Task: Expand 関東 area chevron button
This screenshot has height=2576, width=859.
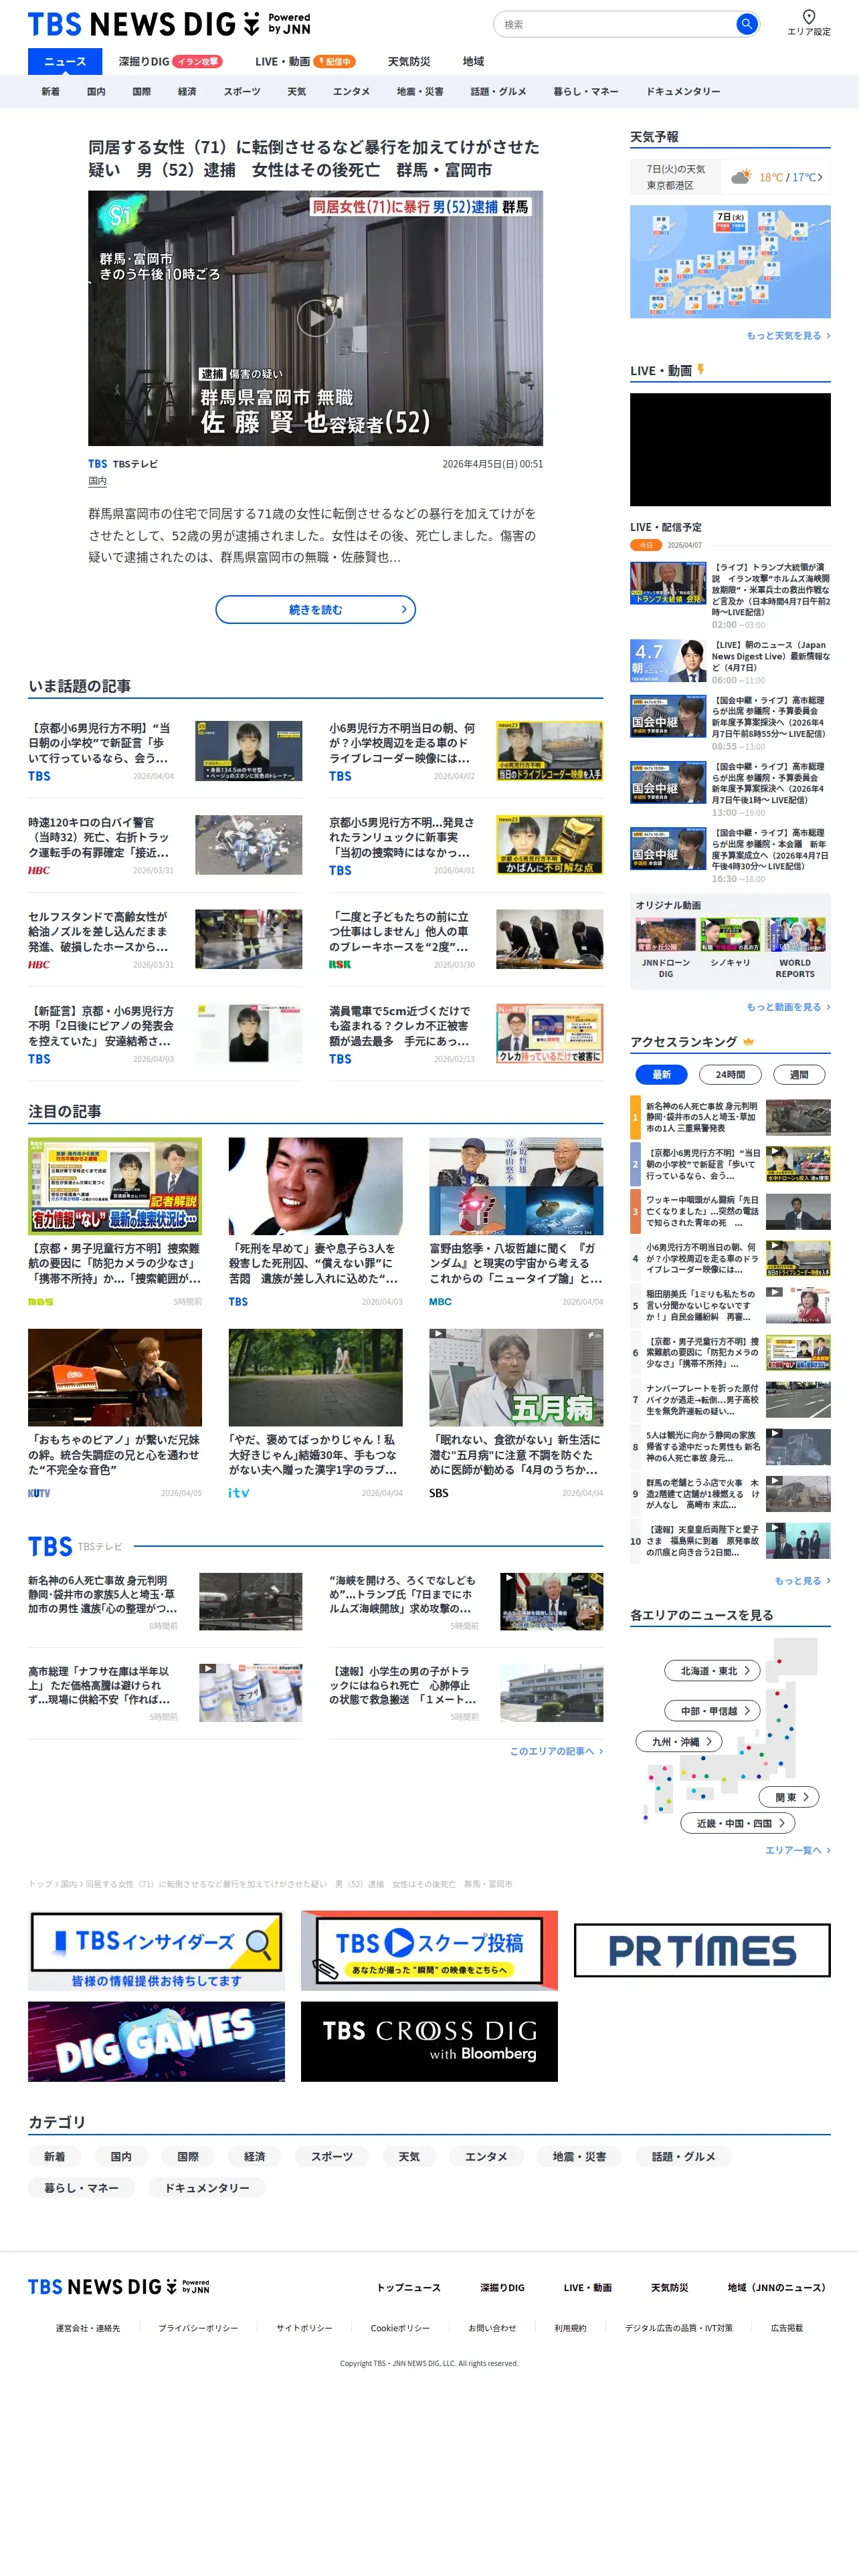Action: (x=790, y=1796)
